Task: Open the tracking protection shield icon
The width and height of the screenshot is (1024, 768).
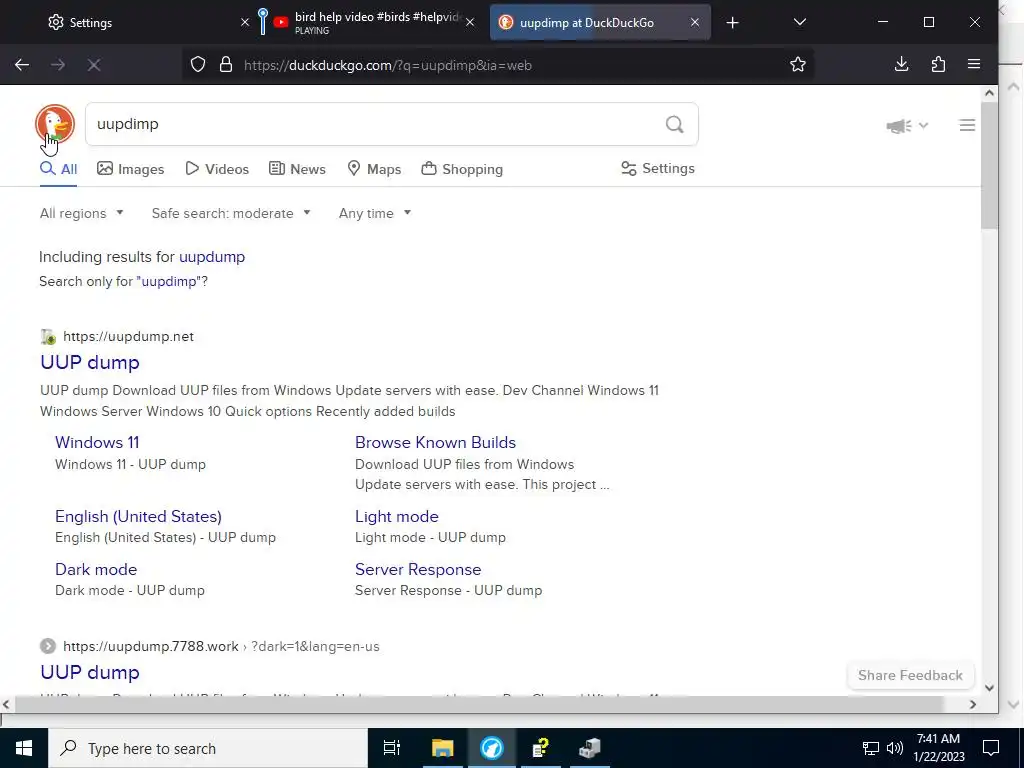Action: [197, 65]
